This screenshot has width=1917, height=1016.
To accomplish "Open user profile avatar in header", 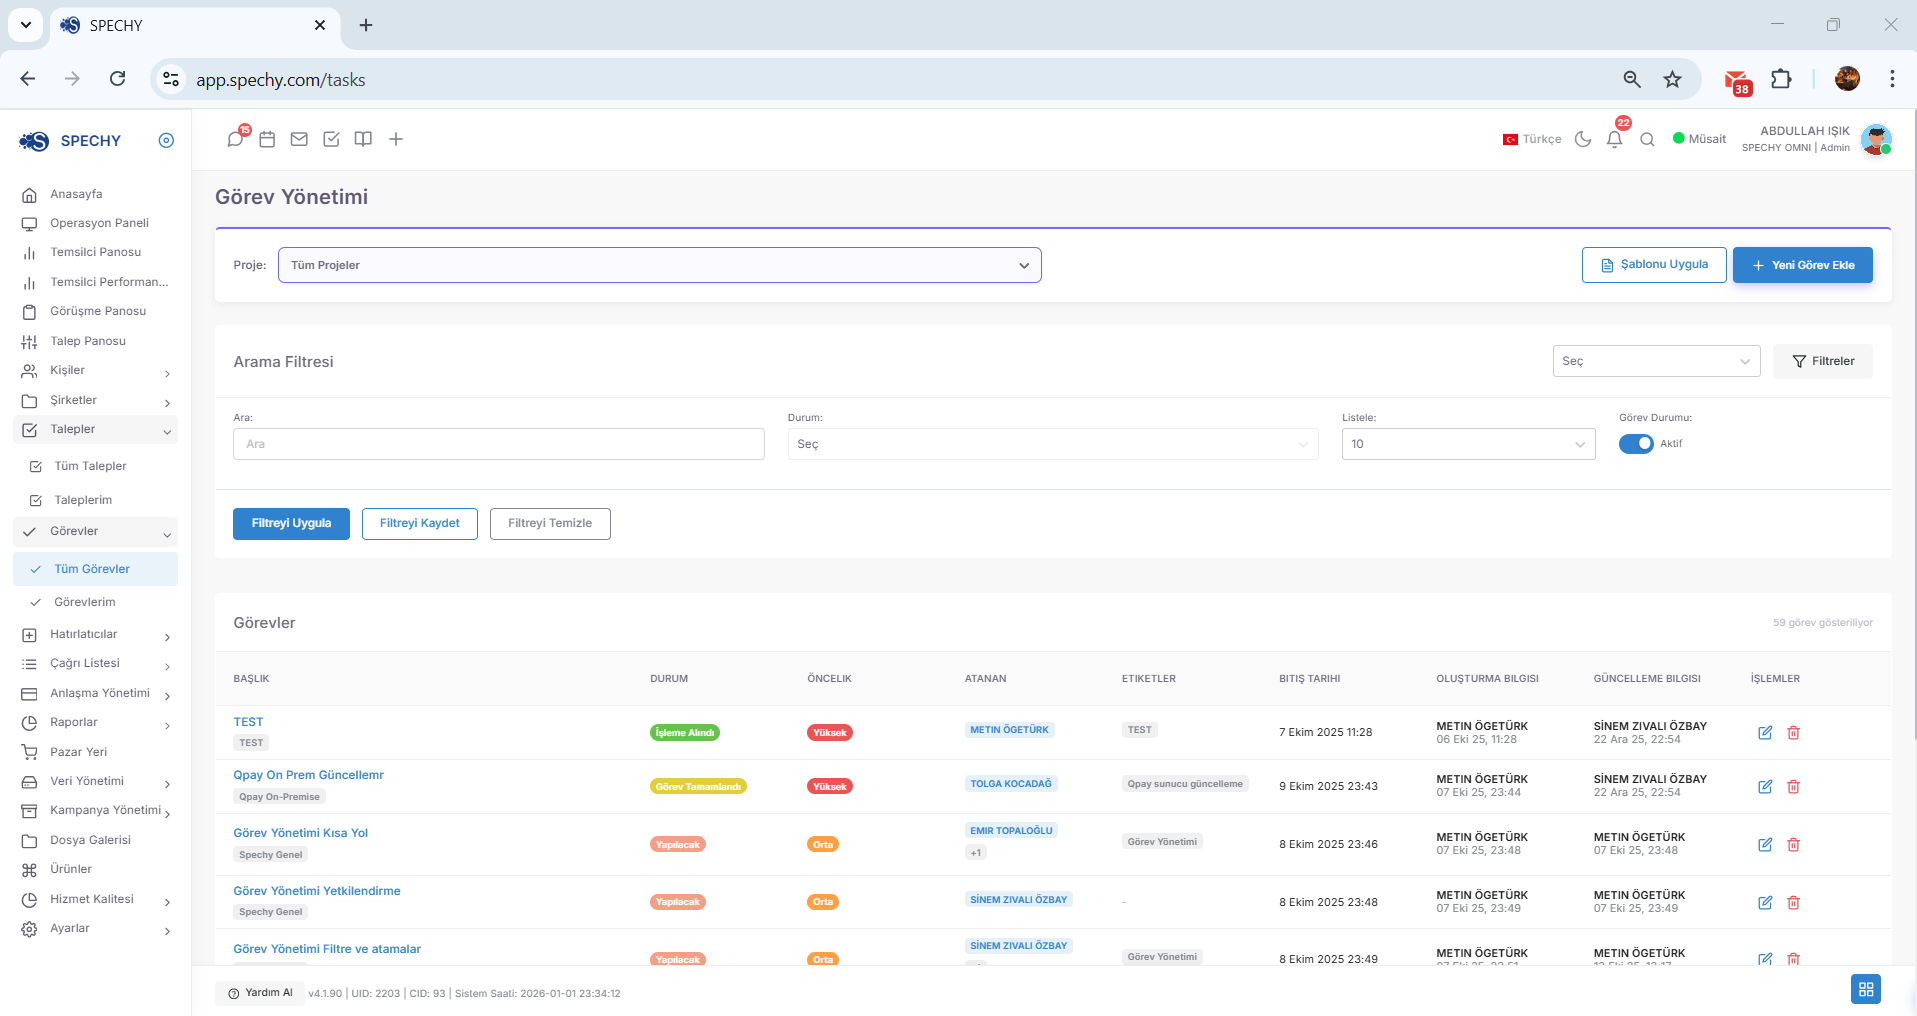I will pyautogui.click(x=1876, y=139).
